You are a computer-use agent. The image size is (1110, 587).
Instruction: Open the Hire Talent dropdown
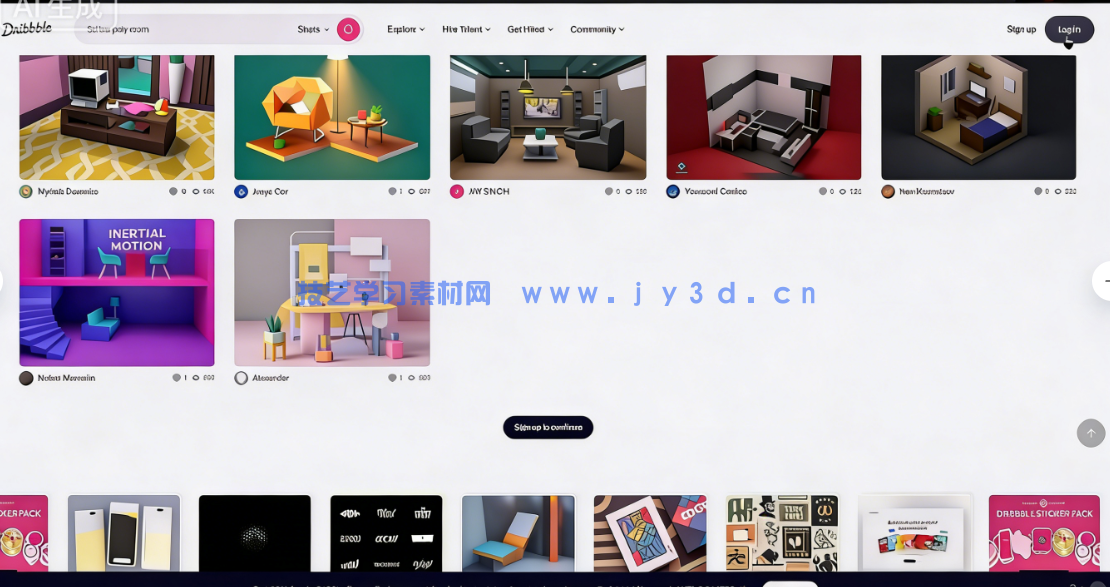[x=466, y=29]
